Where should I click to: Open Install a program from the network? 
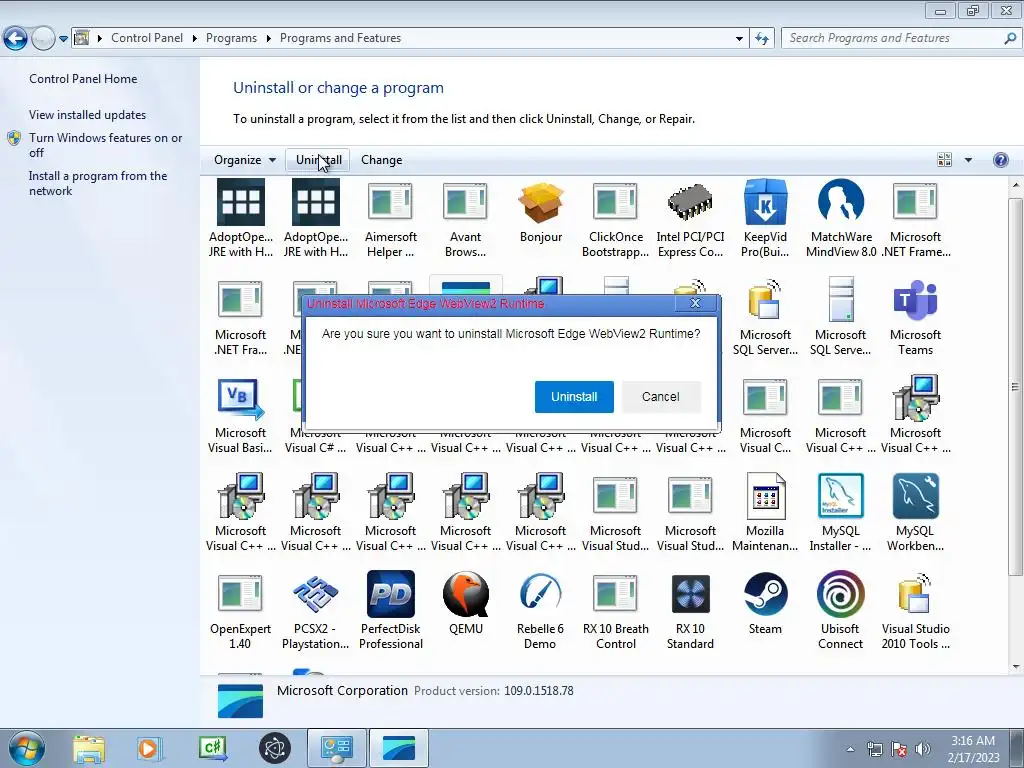click(x=98, y=184)
